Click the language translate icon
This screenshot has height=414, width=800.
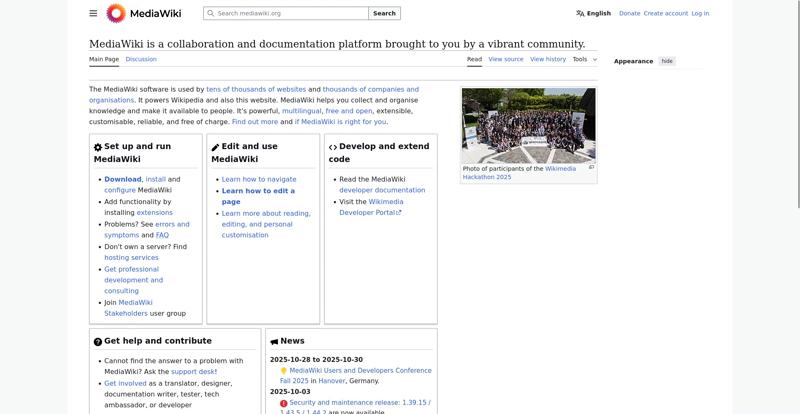tap(580, 13)
